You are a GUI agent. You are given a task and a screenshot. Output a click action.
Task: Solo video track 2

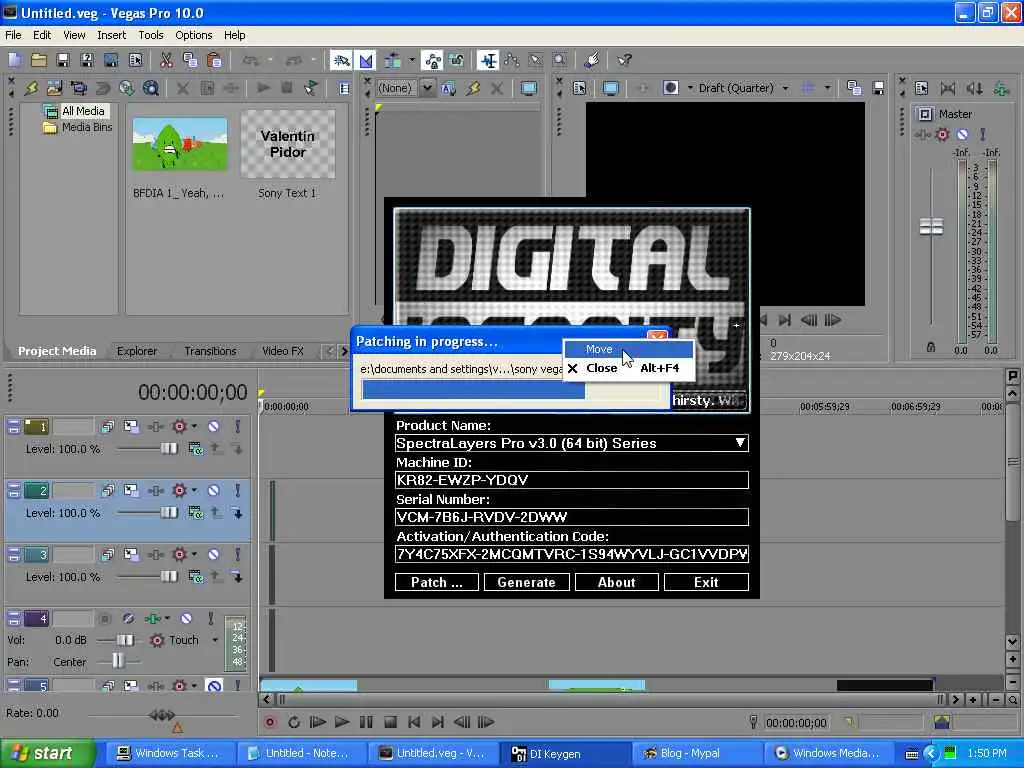click(238, 490)
